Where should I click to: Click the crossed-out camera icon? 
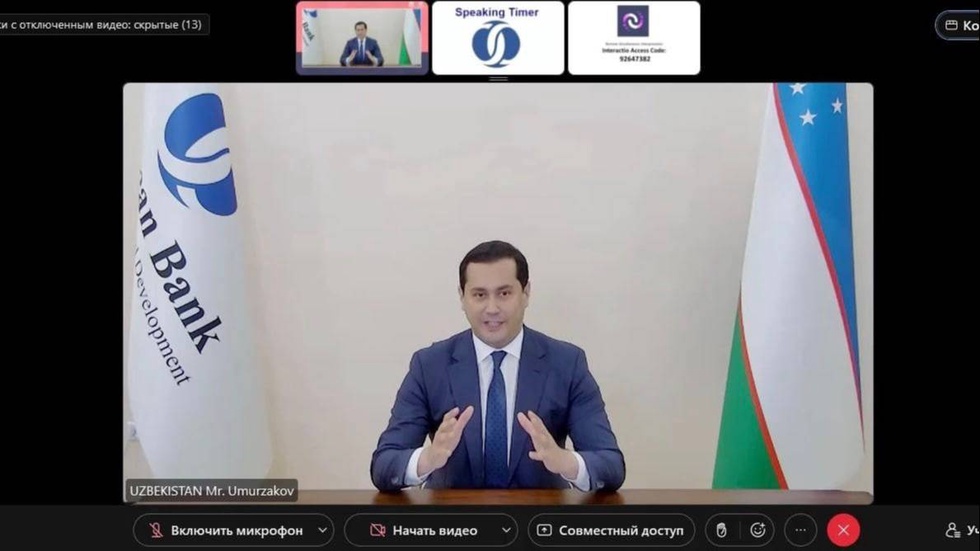coord(376,530)
